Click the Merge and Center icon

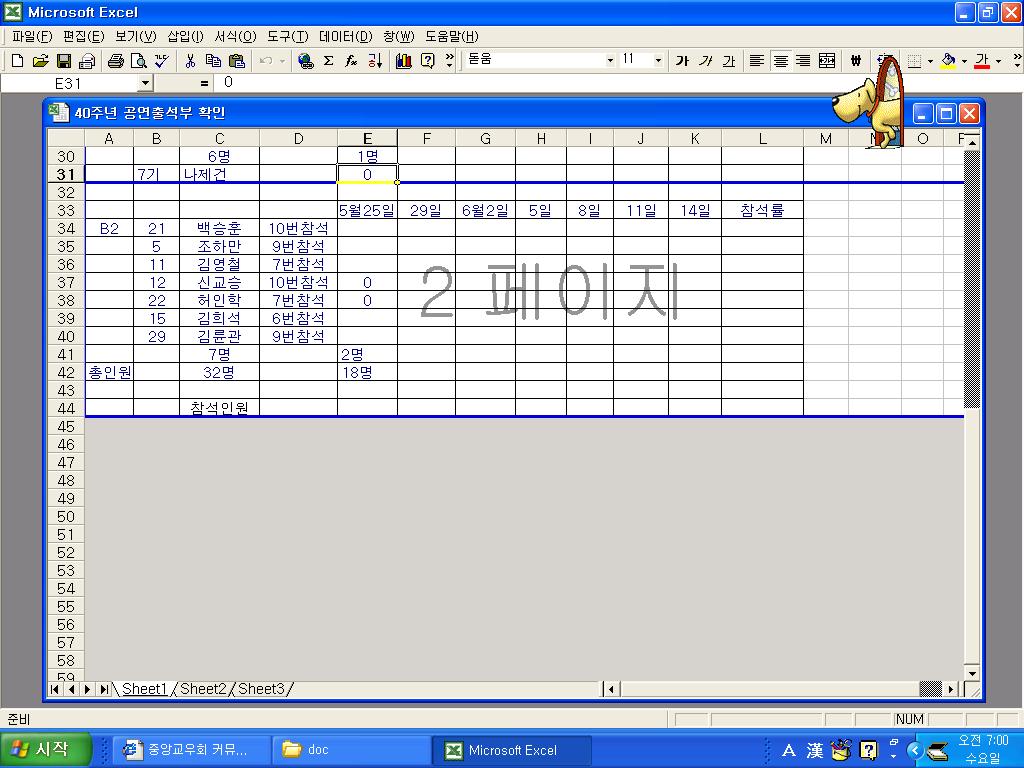(827, 61)
